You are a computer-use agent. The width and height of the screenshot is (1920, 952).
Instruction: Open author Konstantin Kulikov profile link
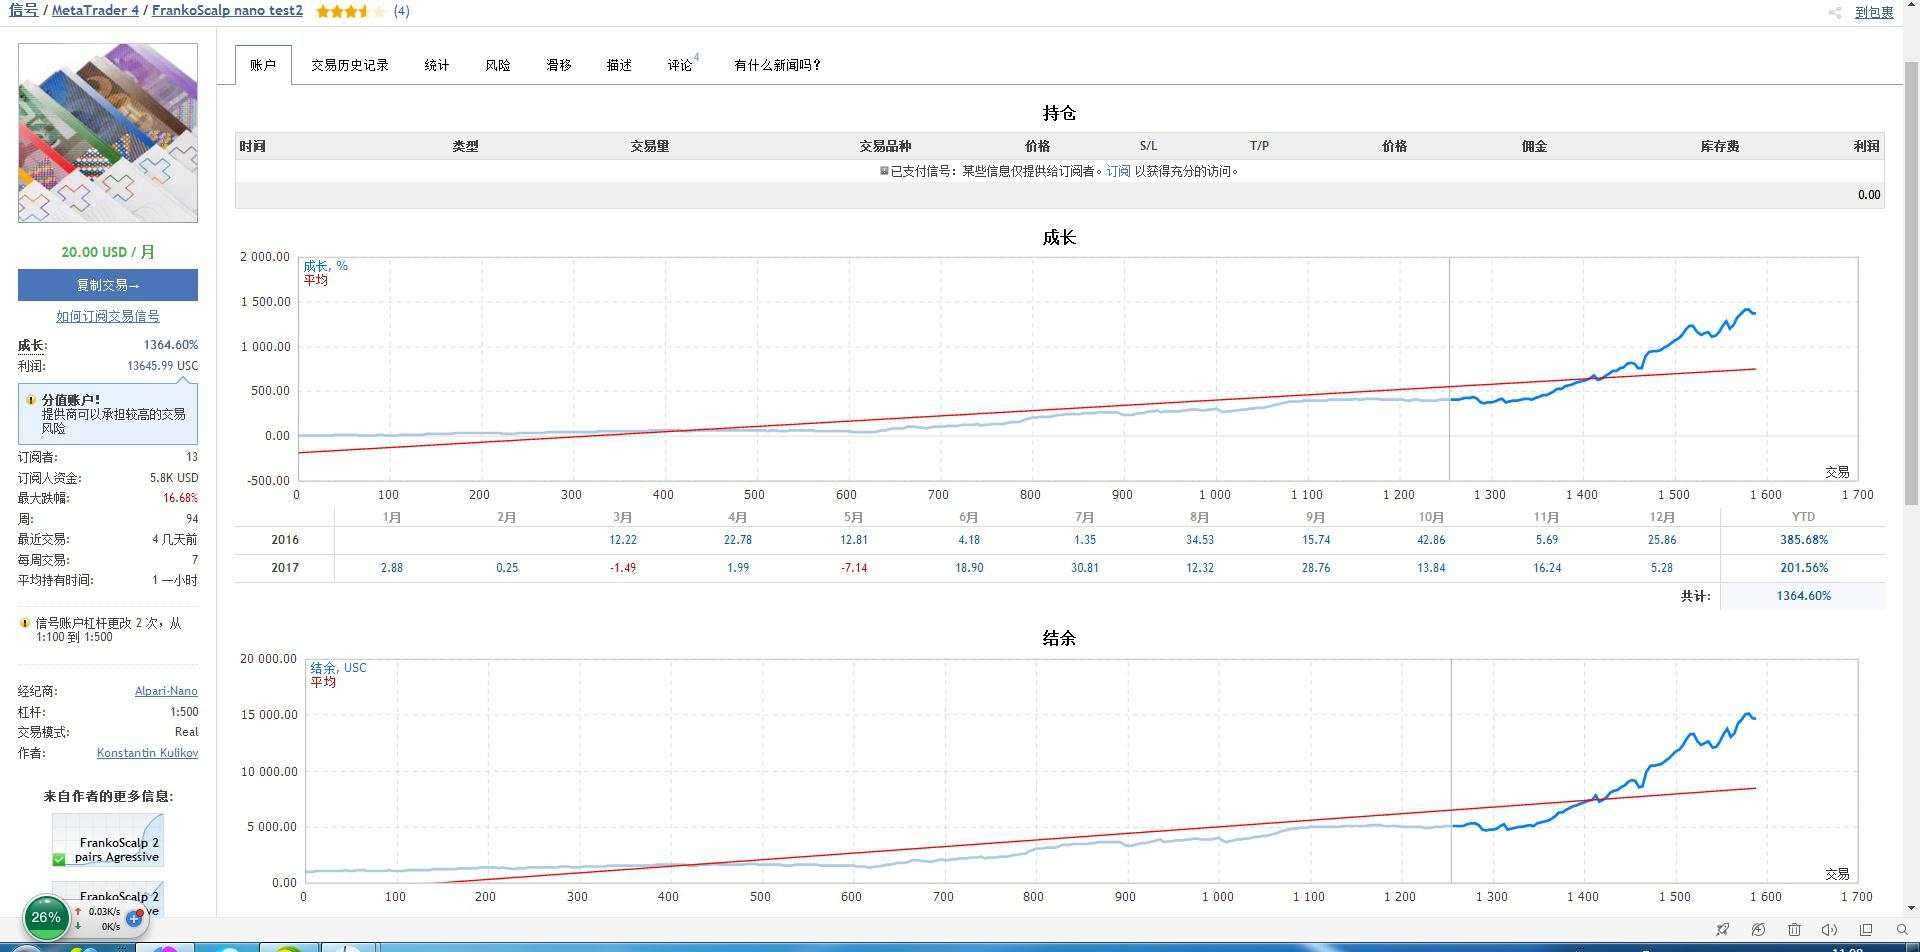coord(147,753)
